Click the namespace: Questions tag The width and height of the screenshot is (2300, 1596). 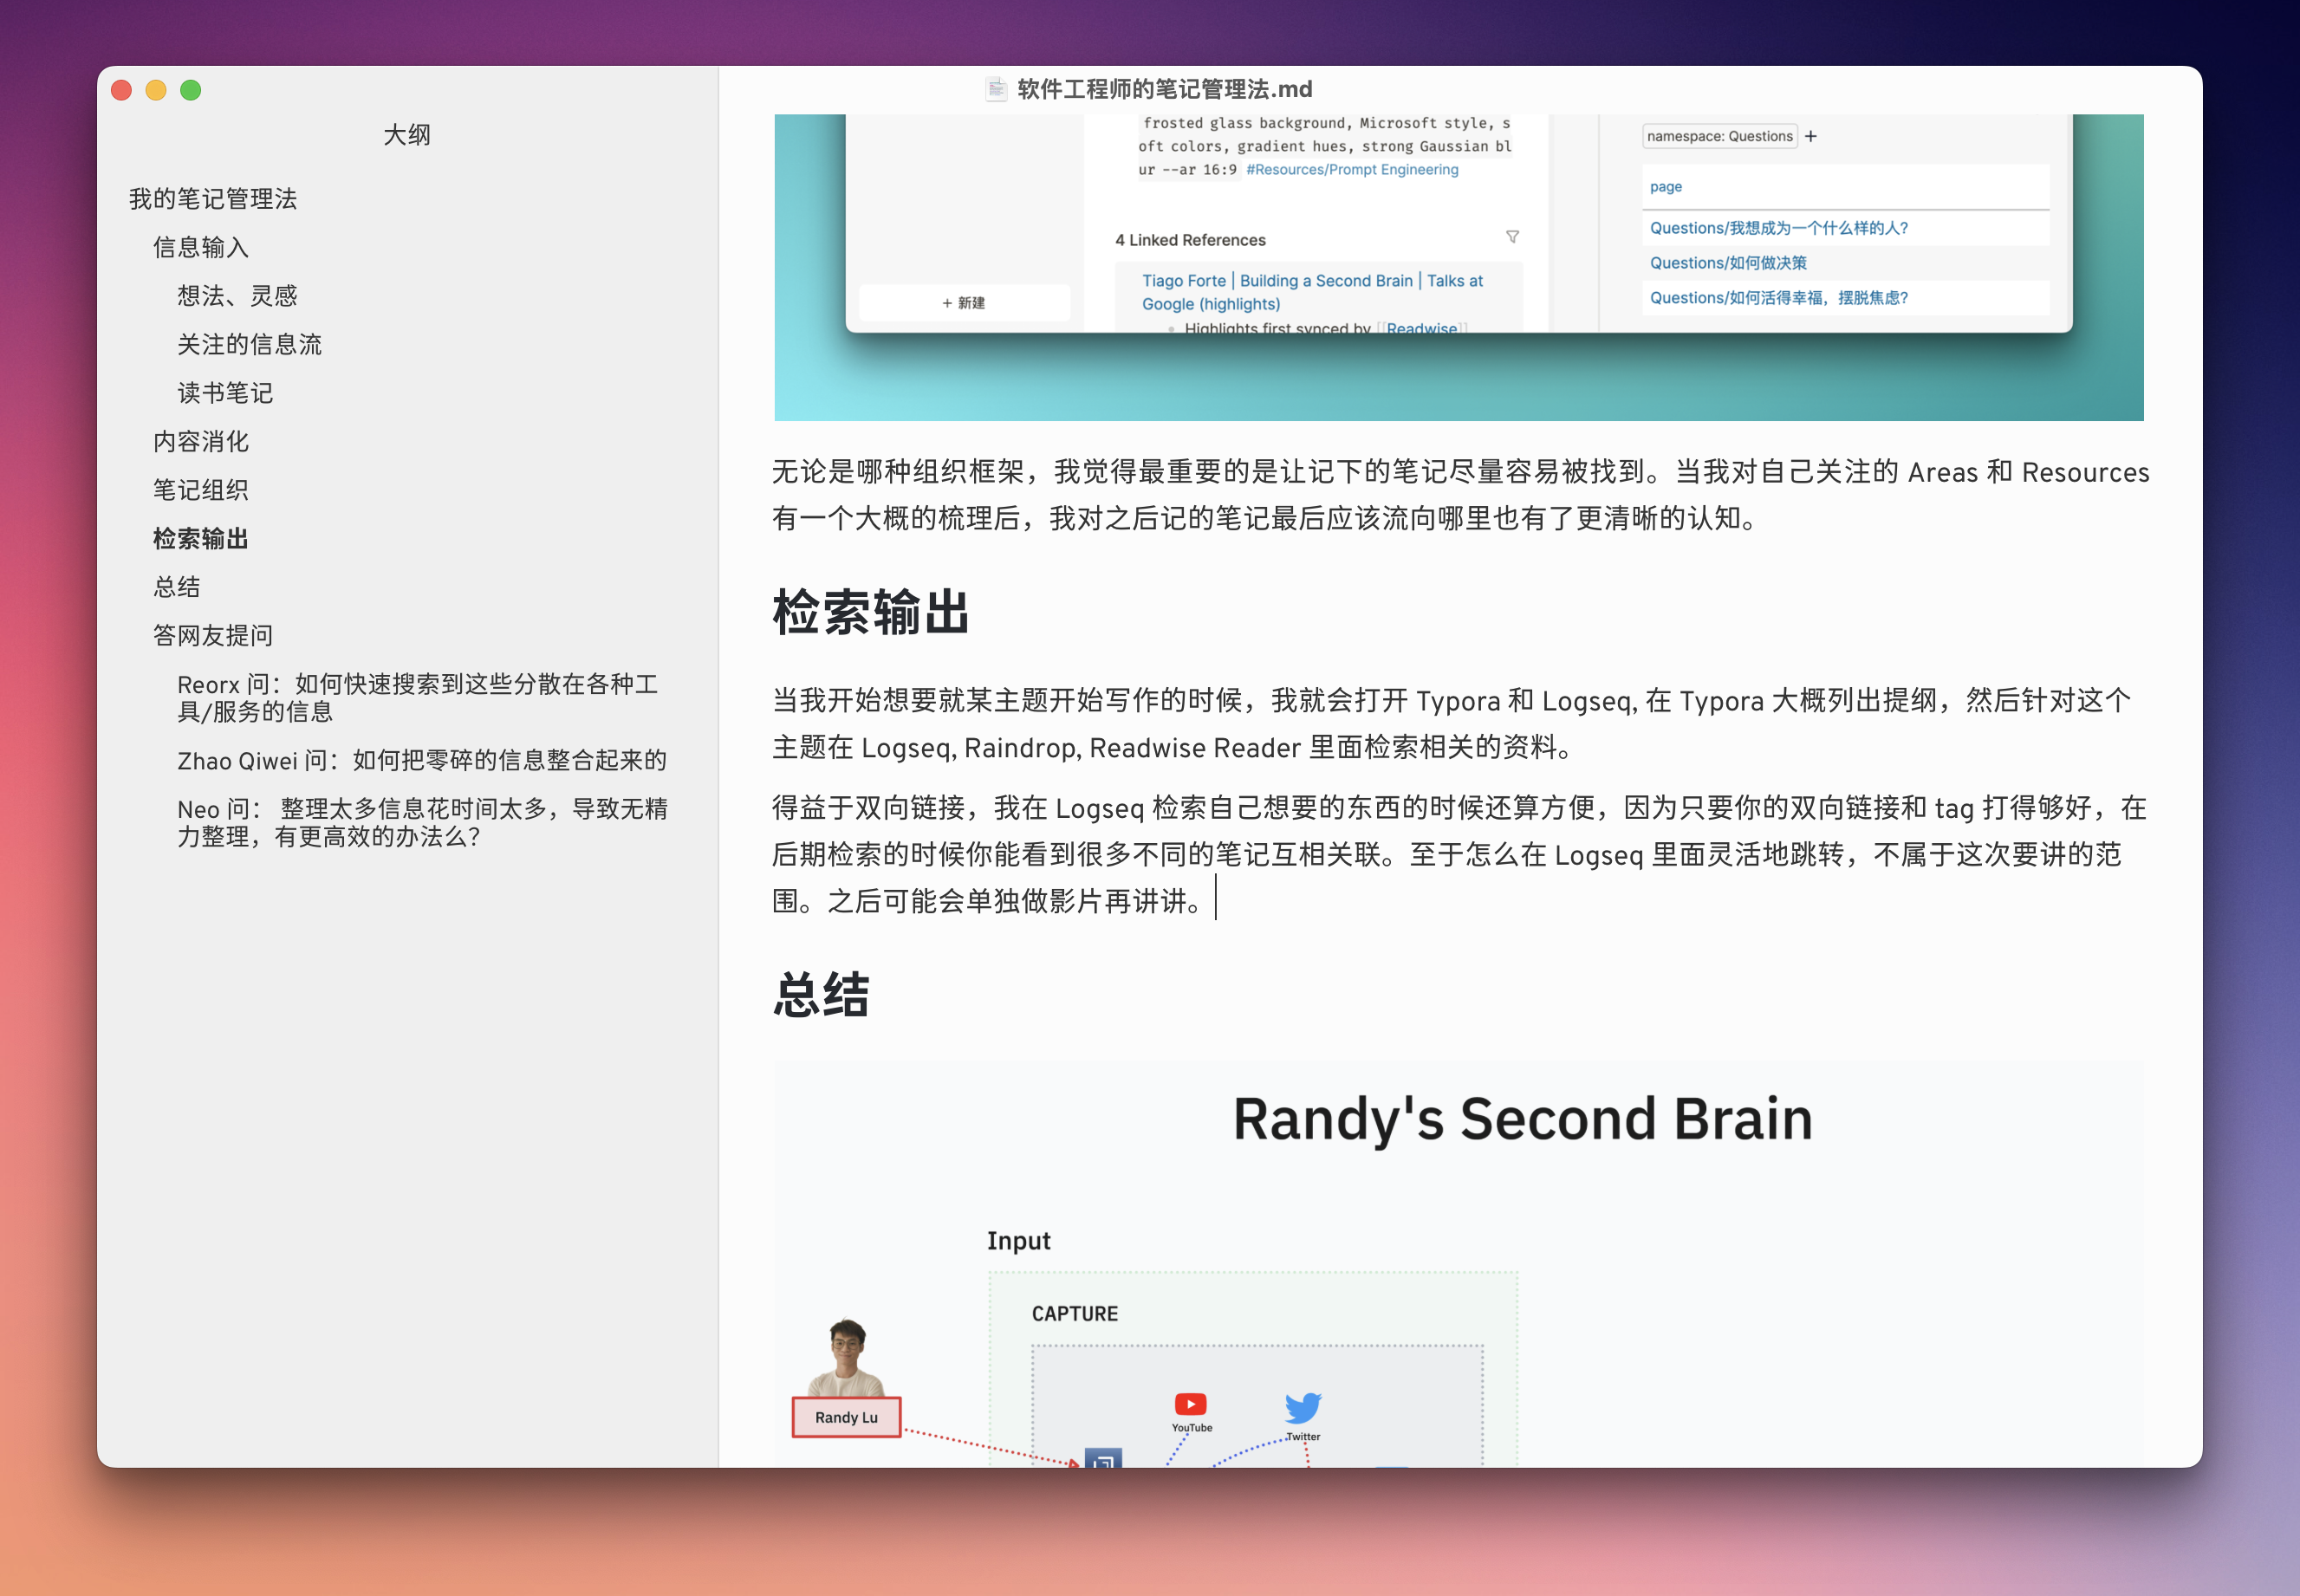tap(1720, 136)
